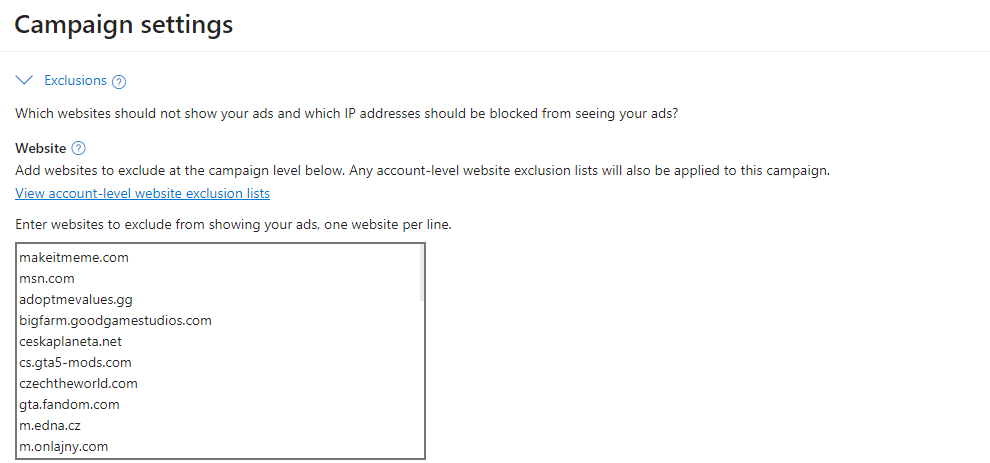Viewport: 990px width, 463px height.
Task: Collapse the Exclusions section chevron
Action: pos(25,80)
